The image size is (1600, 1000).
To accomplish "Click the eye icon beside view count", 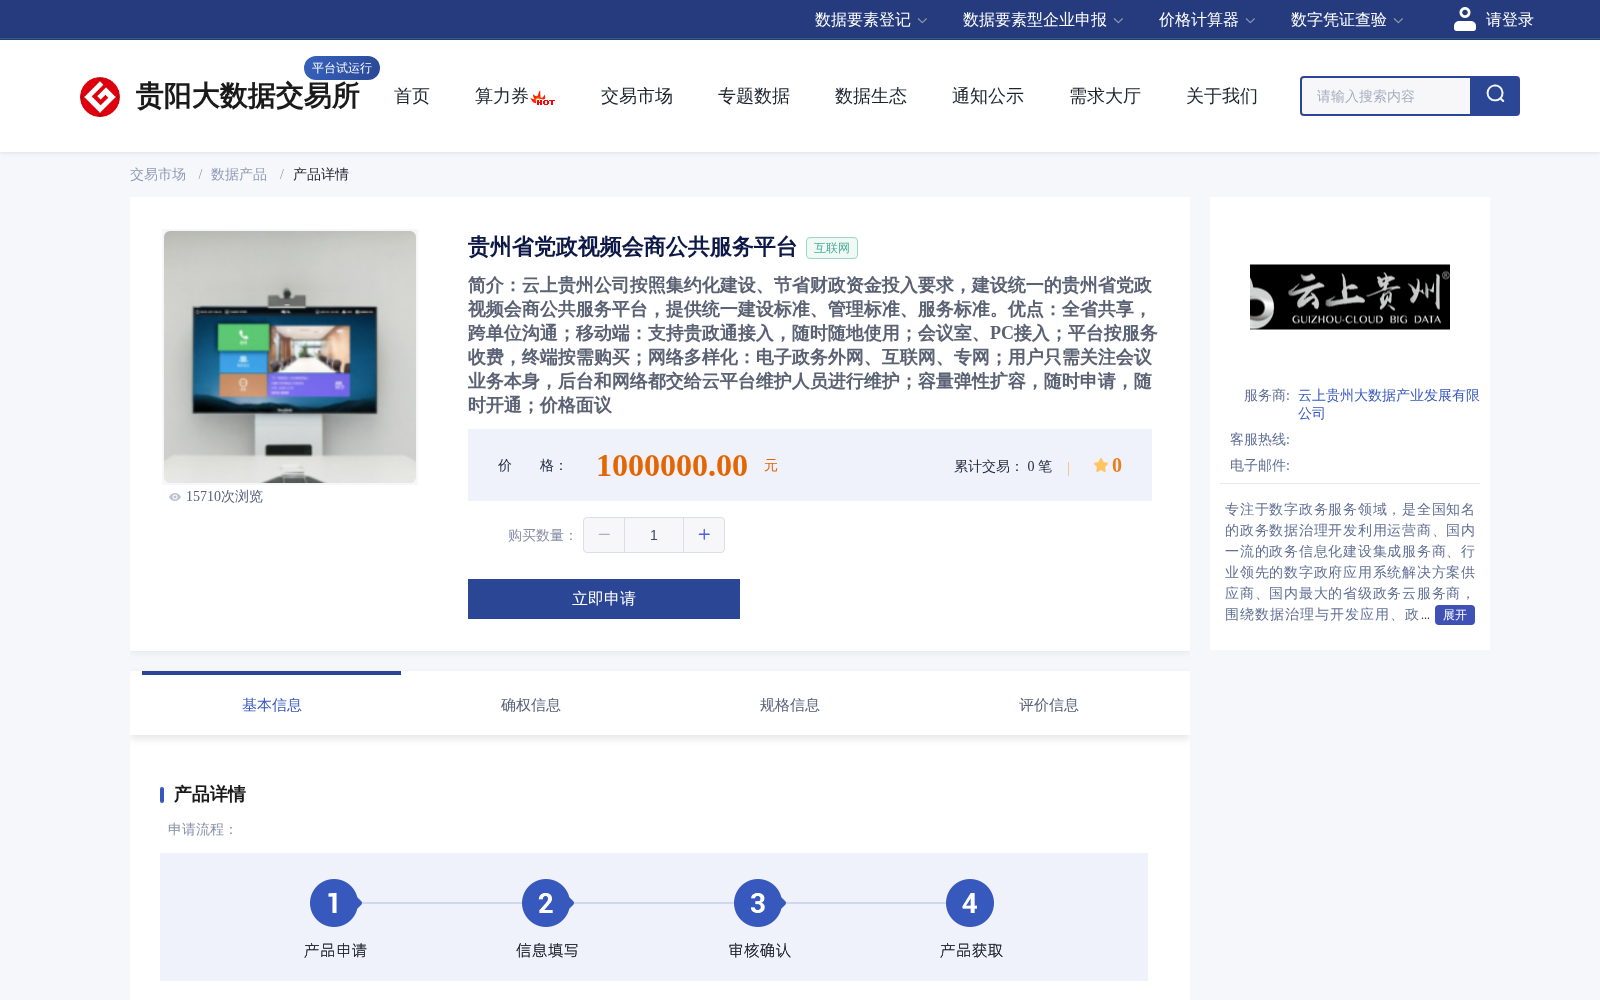I will 175,497.
